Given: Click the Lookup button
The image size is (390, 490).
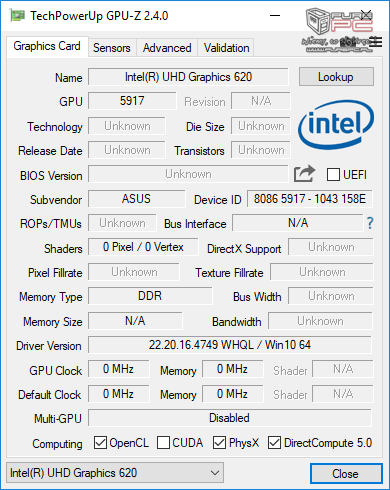Looking at the screenshot, I should [336, 77].
